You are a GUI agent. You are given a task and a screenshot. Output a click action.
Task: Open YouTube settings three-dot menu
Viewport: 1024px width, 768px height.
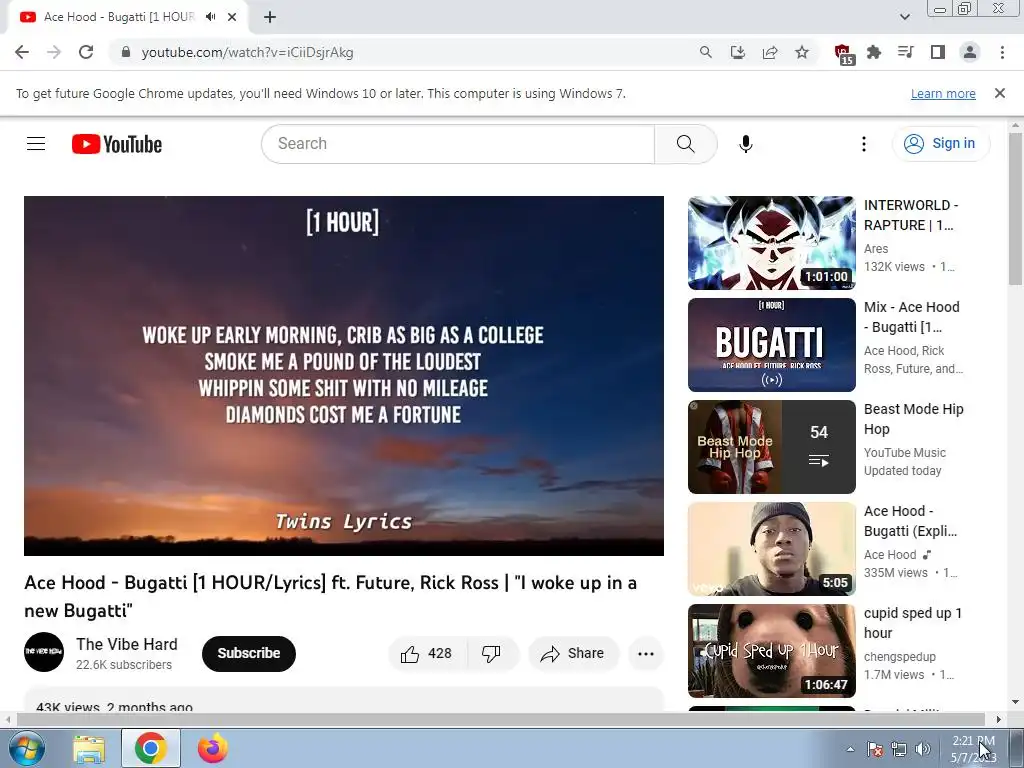click(863, 144)
